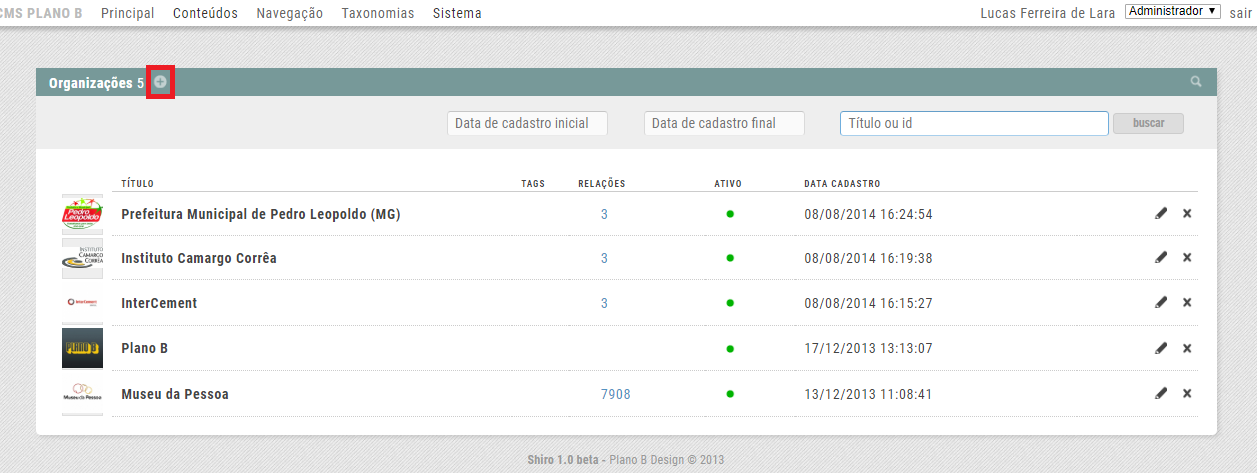Click the Pedro Leopoldo logo thumbnail

pyautogui.click(x=82, y=213)
